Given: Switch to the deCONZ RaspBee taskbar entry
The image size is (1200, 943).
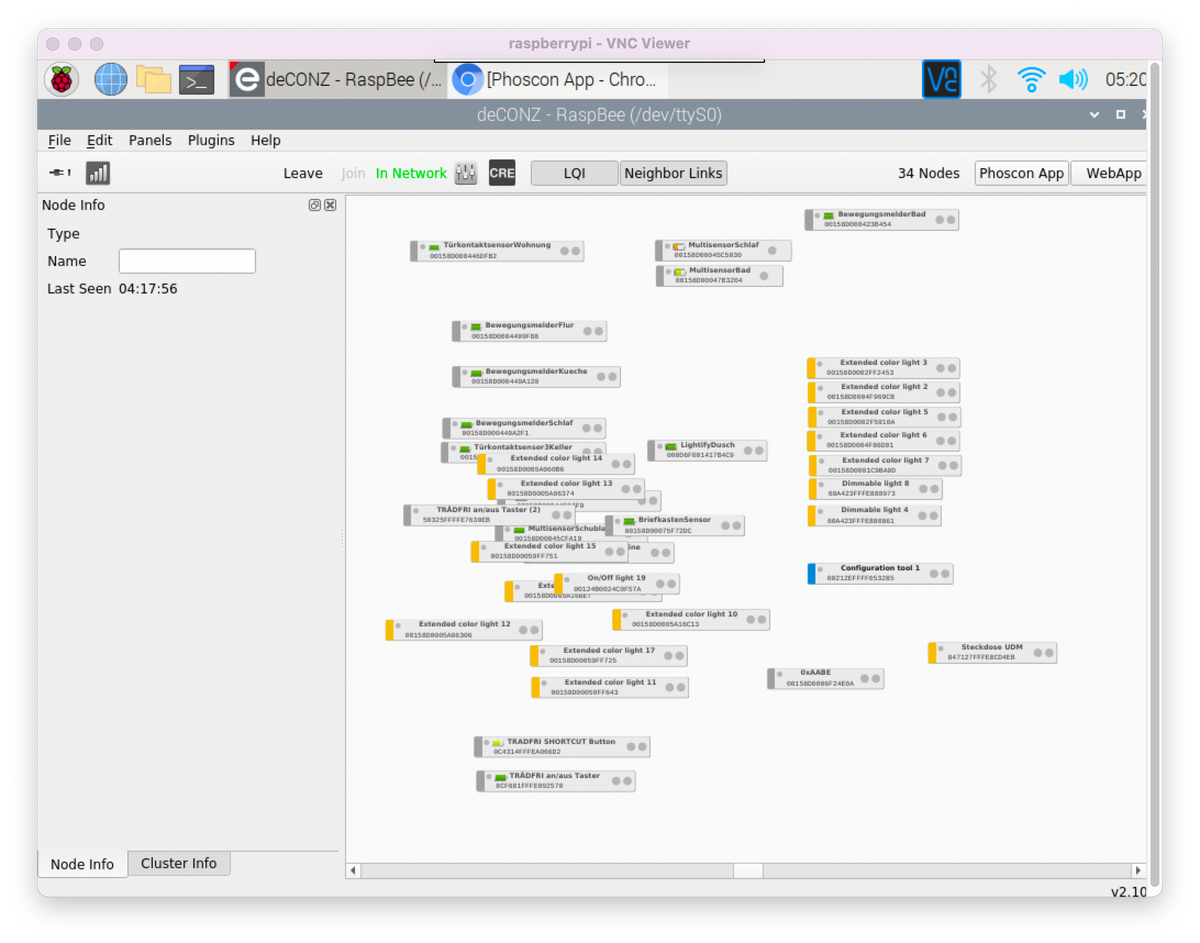Looking at the screenshot, I should point(336,80).
